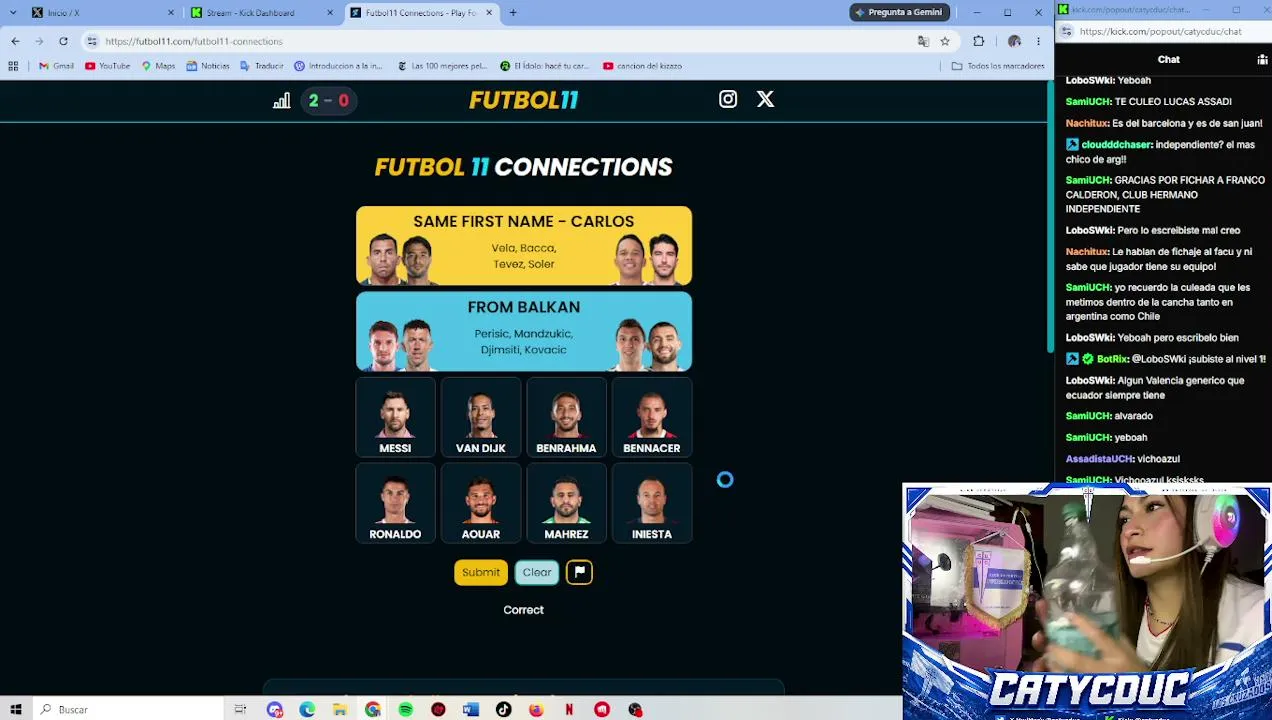Select the Bennacer player card

652,418
